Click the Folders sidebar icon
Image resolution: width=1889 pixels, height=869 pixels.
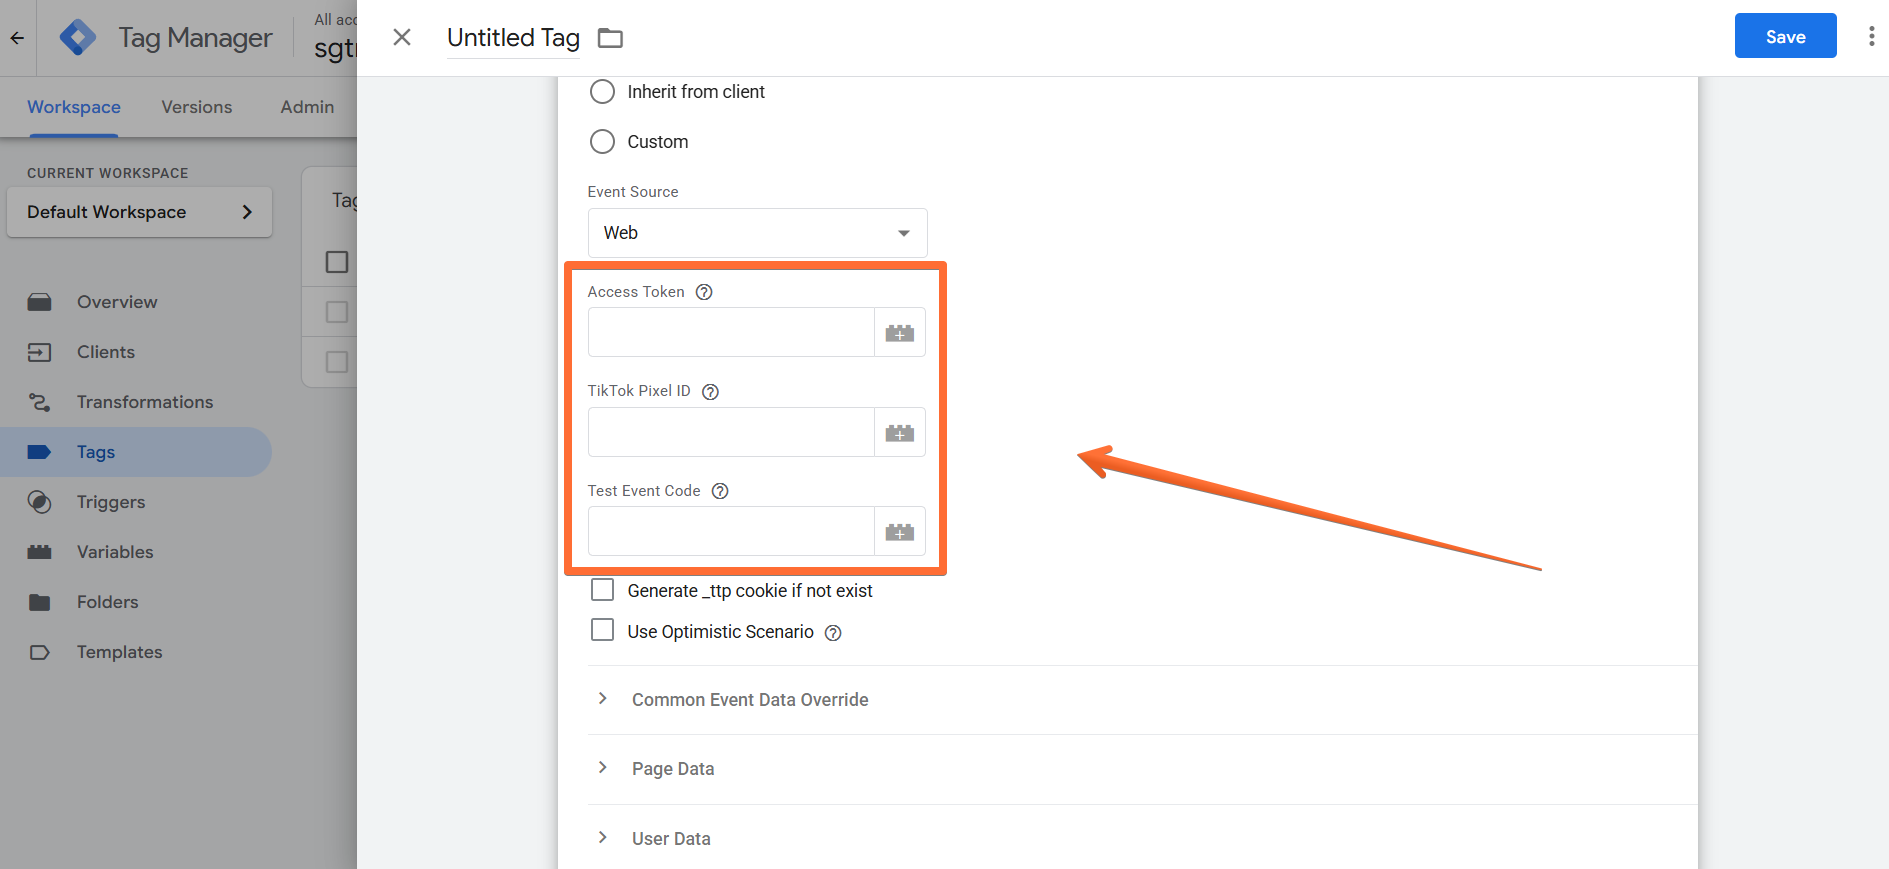(x=39, y=602)
